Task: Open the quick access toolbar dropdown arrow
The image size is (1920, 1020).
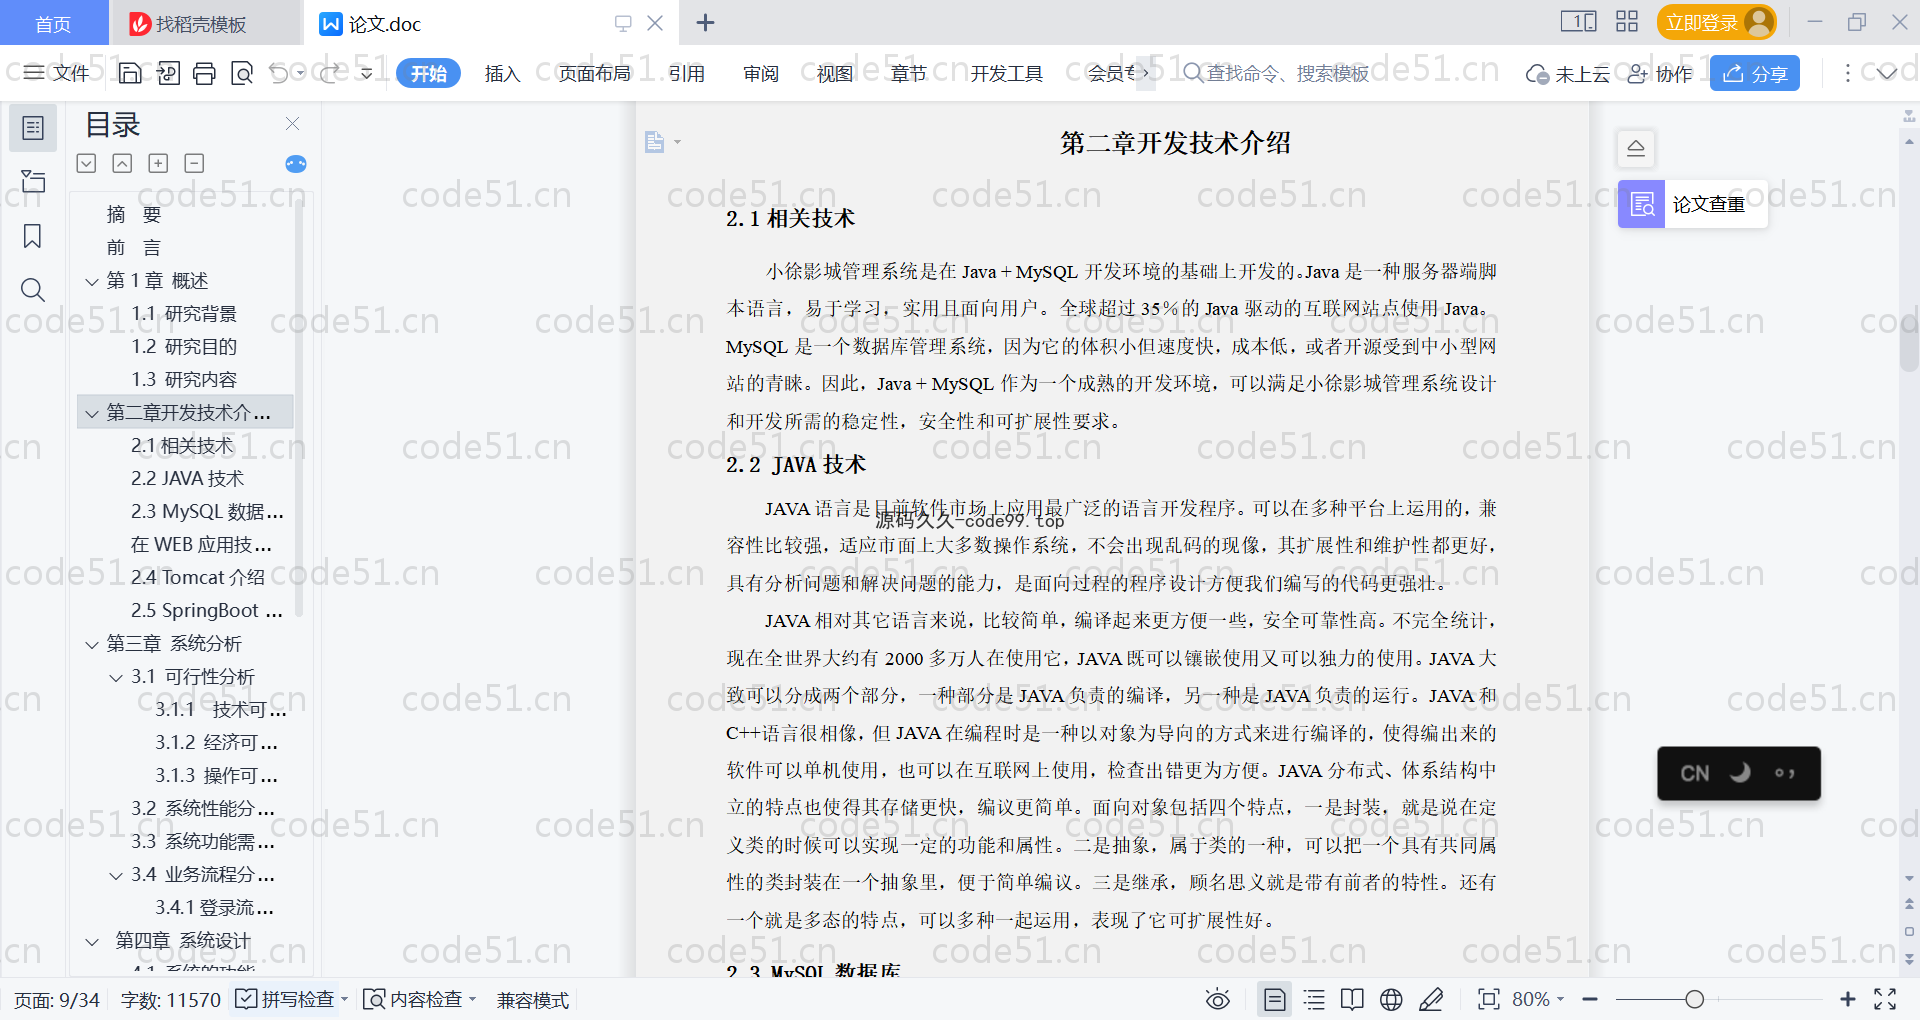Action: coord(366,73)
